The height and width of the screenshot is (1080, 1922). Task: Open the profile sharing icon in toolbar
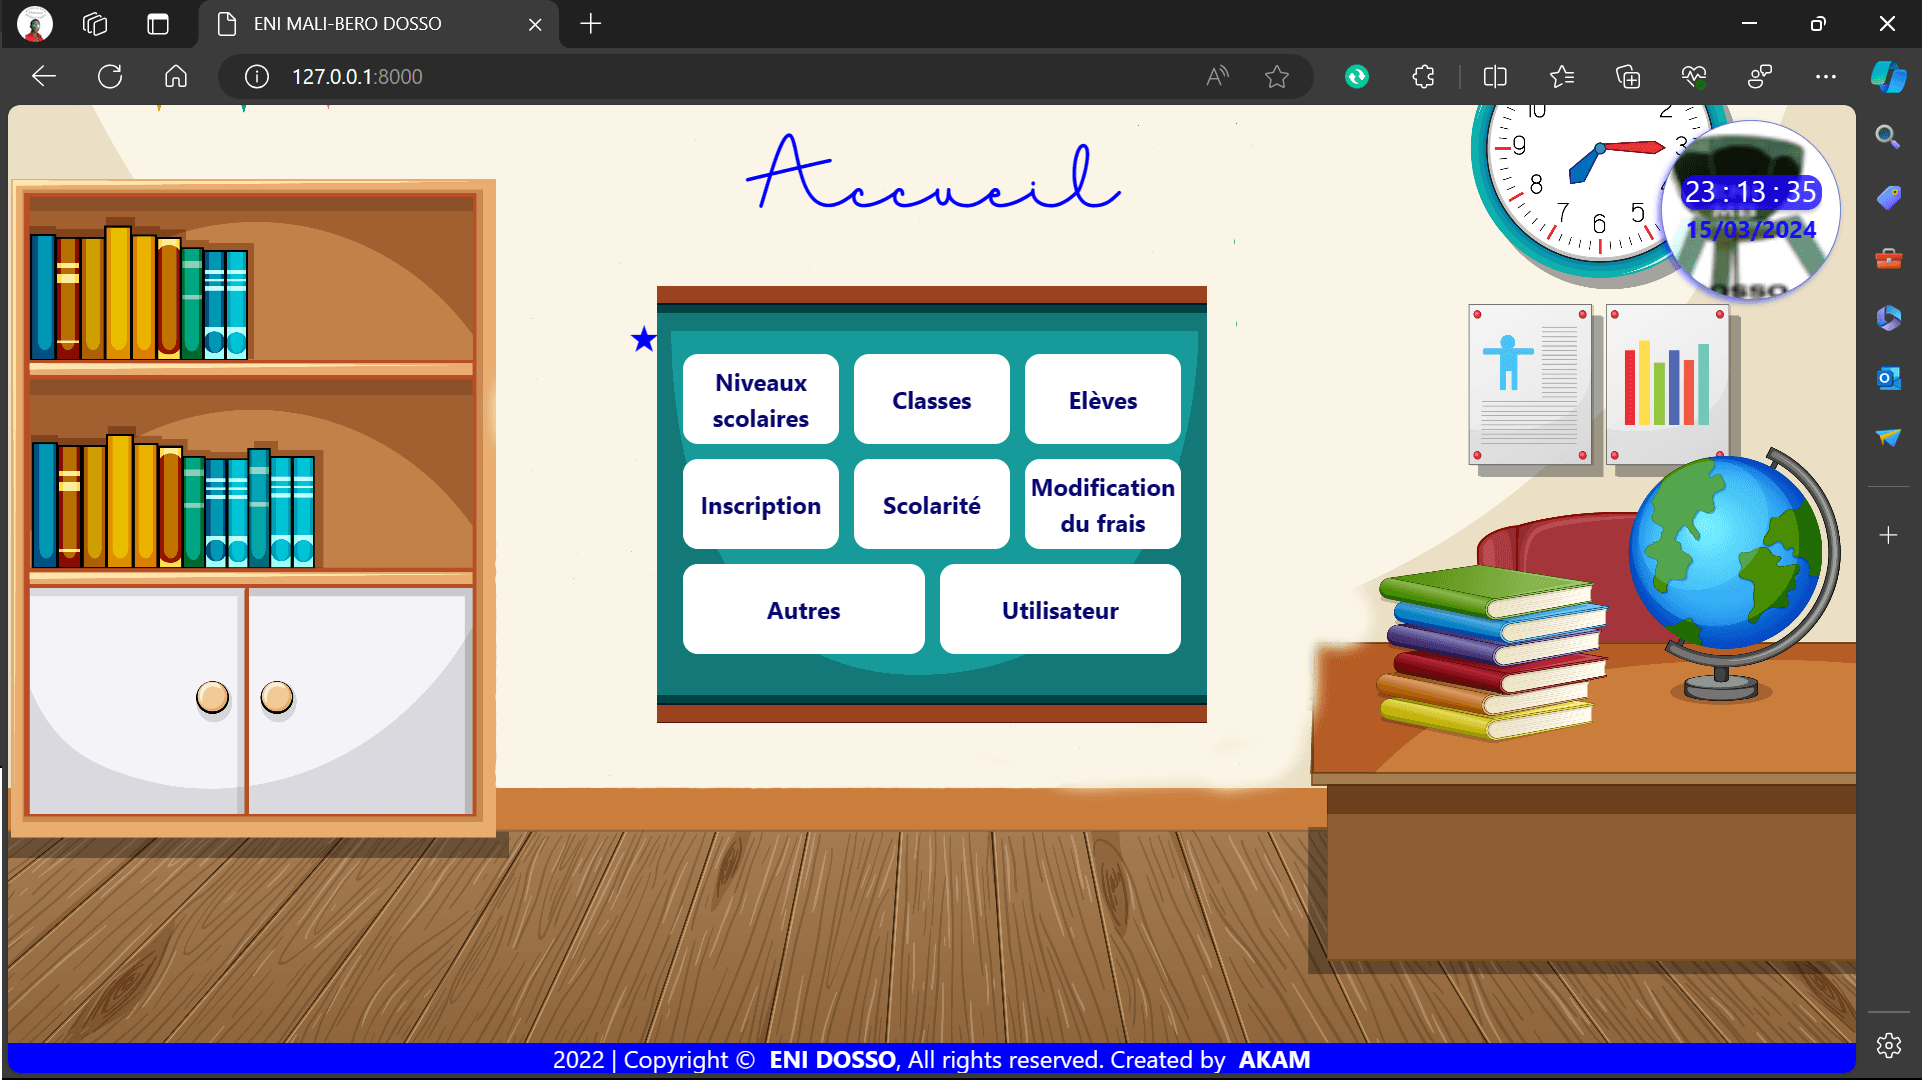click(x=1760, y=77)
